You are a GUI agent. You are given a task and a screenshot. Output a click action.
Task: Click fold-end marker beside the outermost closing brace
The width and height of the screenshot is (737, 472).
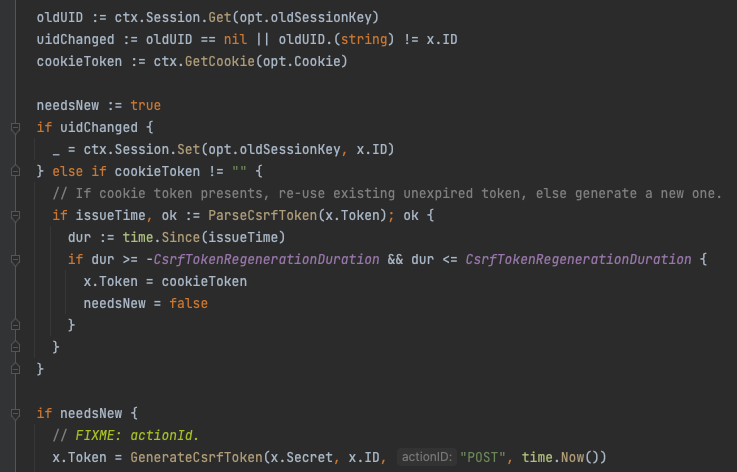16,369
